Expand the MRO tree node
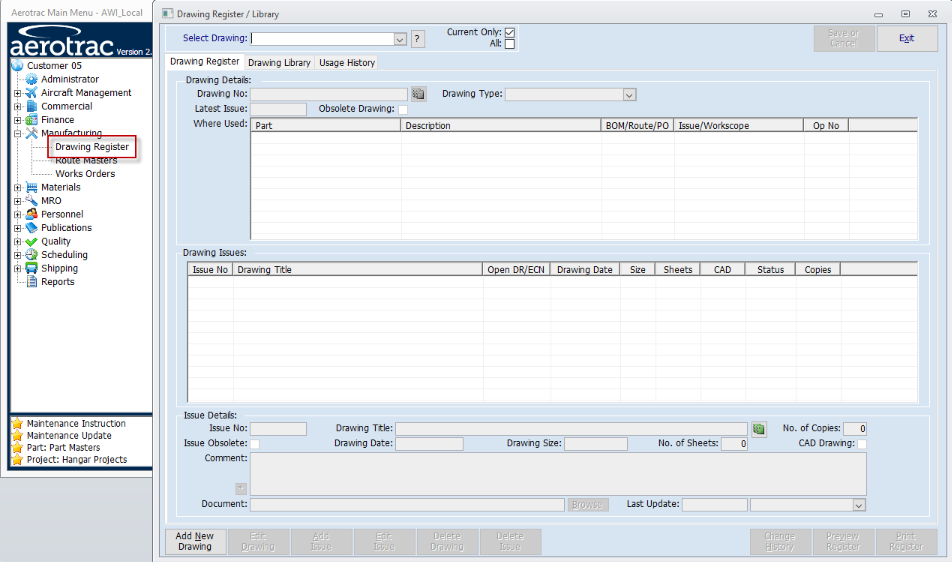 point(17,201)
